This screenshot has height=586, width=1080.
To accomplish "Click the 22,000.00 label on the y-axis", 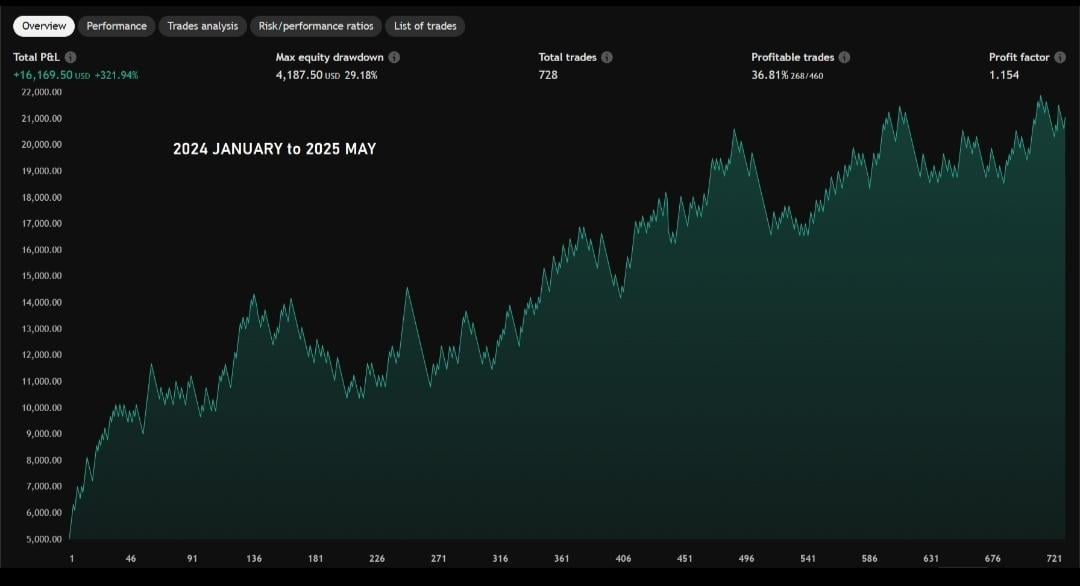I will tap(41, 92).
